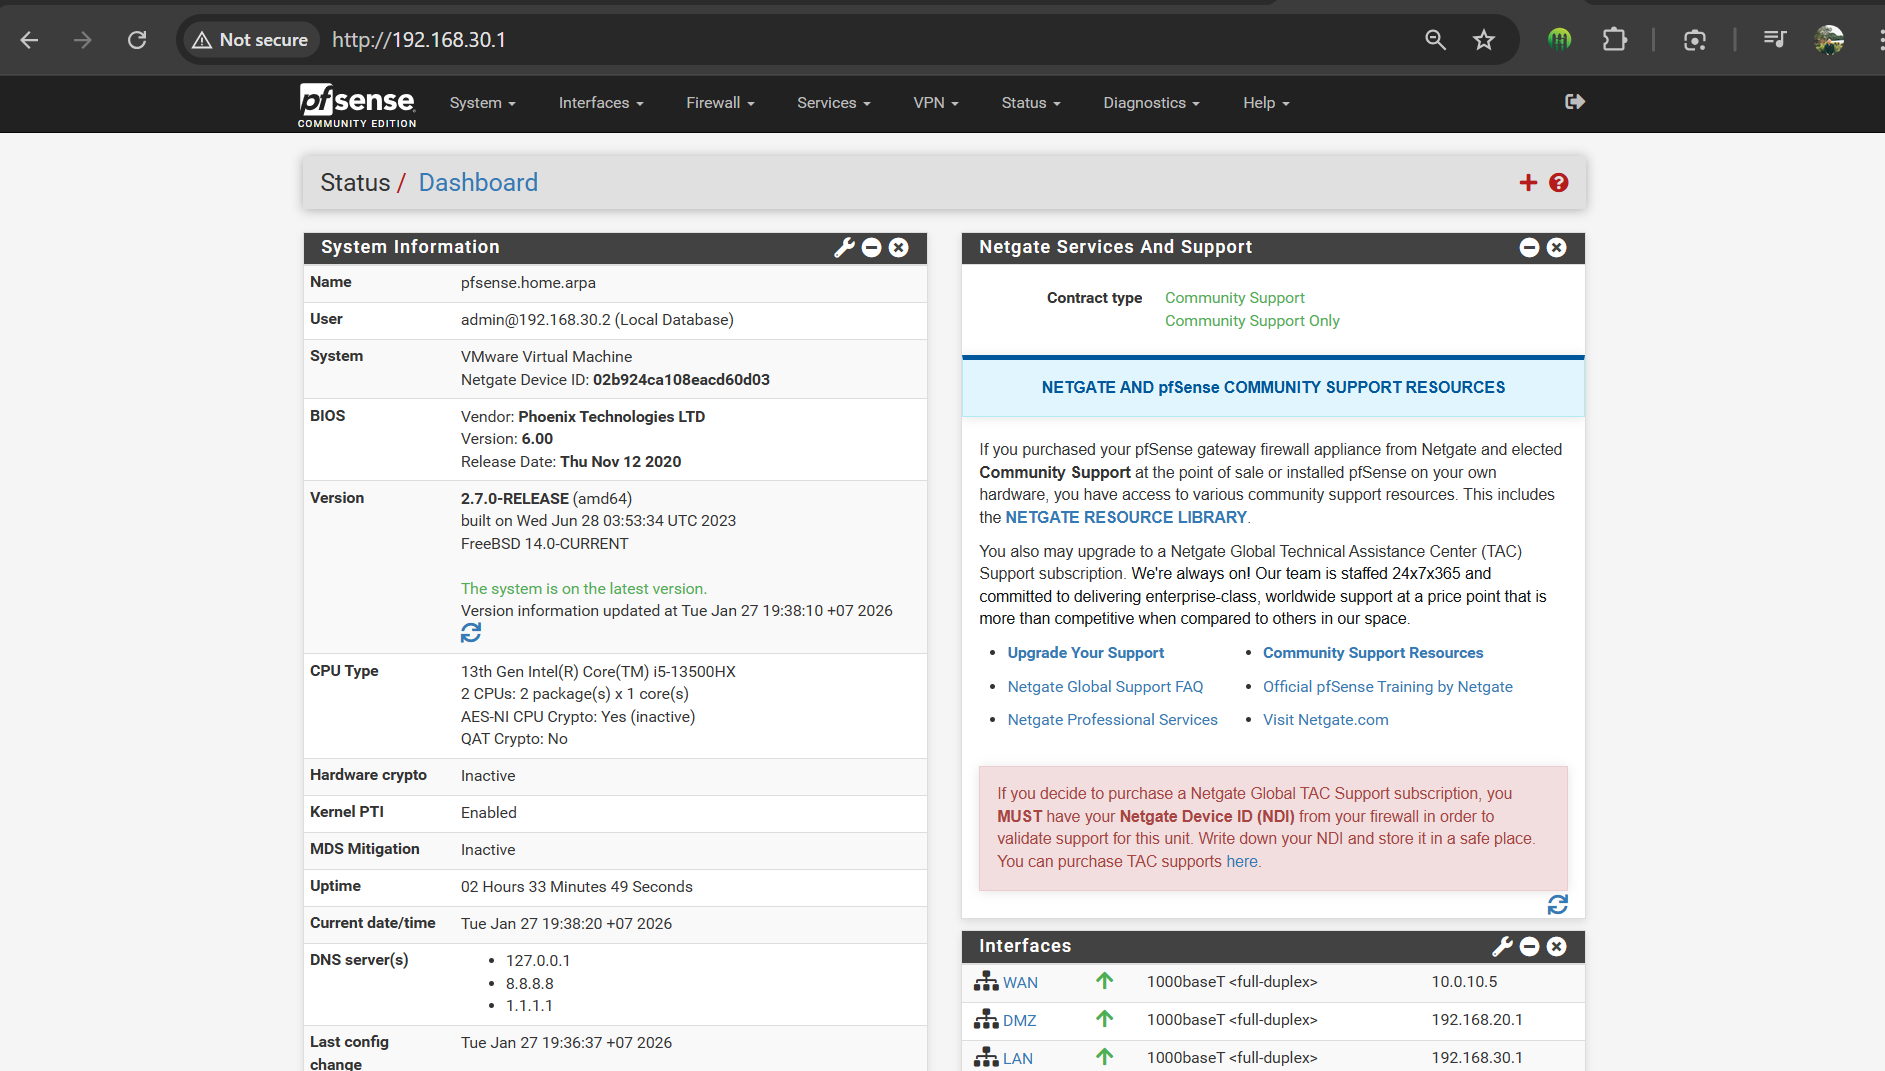Collapse the System Information widget
The height and width of the screenshot is (1071, 1885).
click(x=872, y=248)
